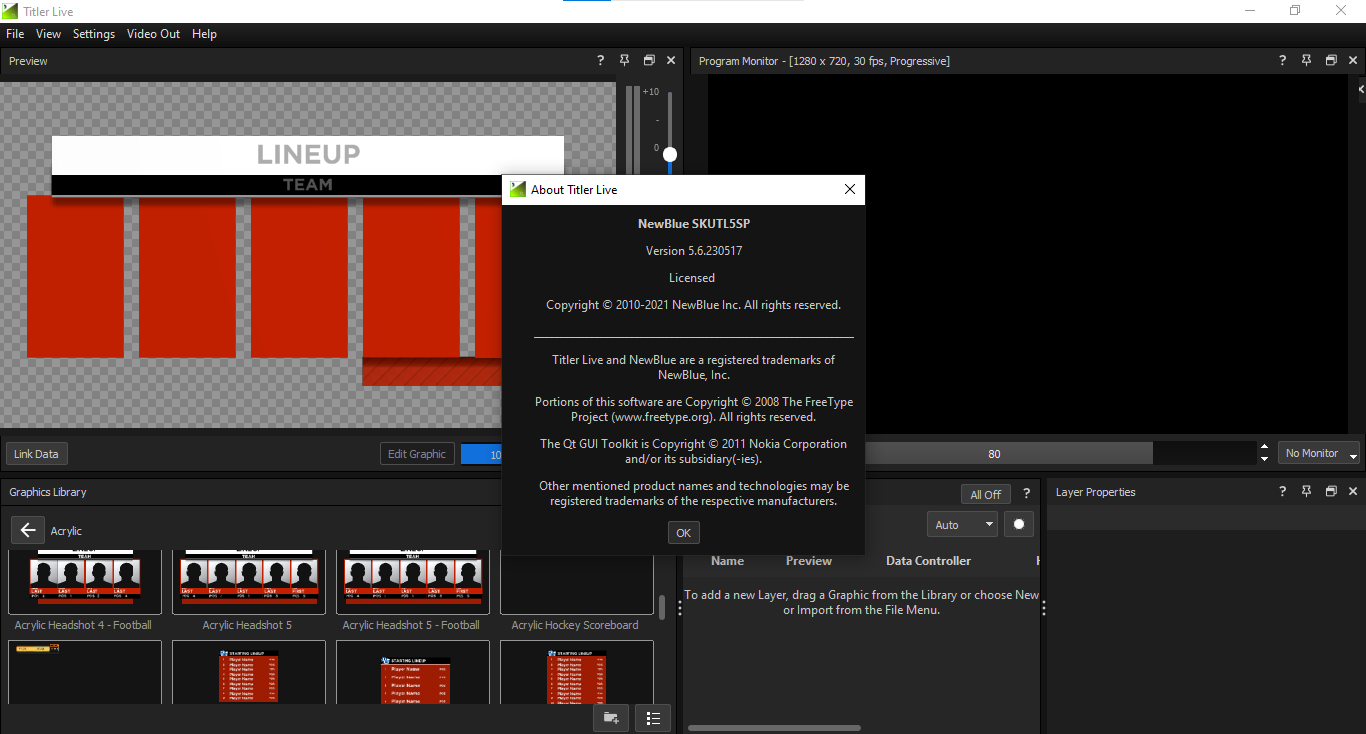Float the Program Monitor panel
The width and height of the screenshot is (1366, 734).
pos(1331,61)
